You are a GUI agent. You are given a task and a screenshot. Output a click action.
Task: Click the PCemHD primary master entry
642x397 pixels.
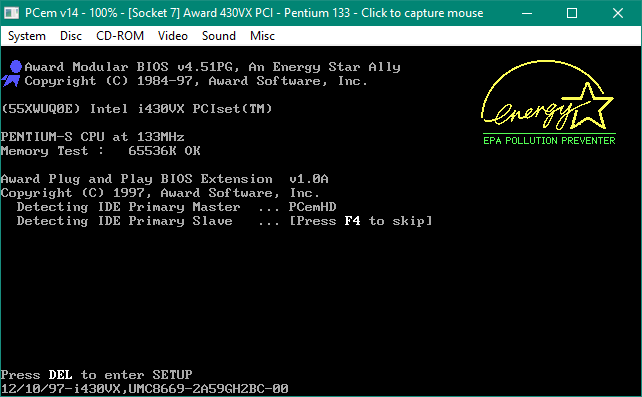point(312,207)
